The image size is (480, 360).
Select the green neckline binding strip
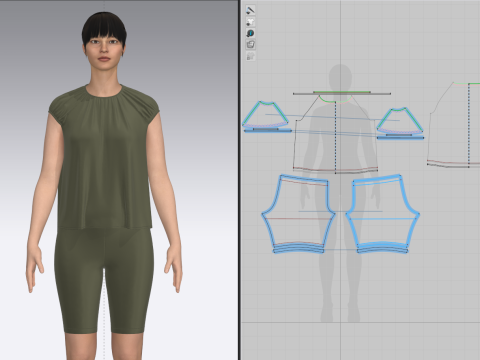(342, 92)
